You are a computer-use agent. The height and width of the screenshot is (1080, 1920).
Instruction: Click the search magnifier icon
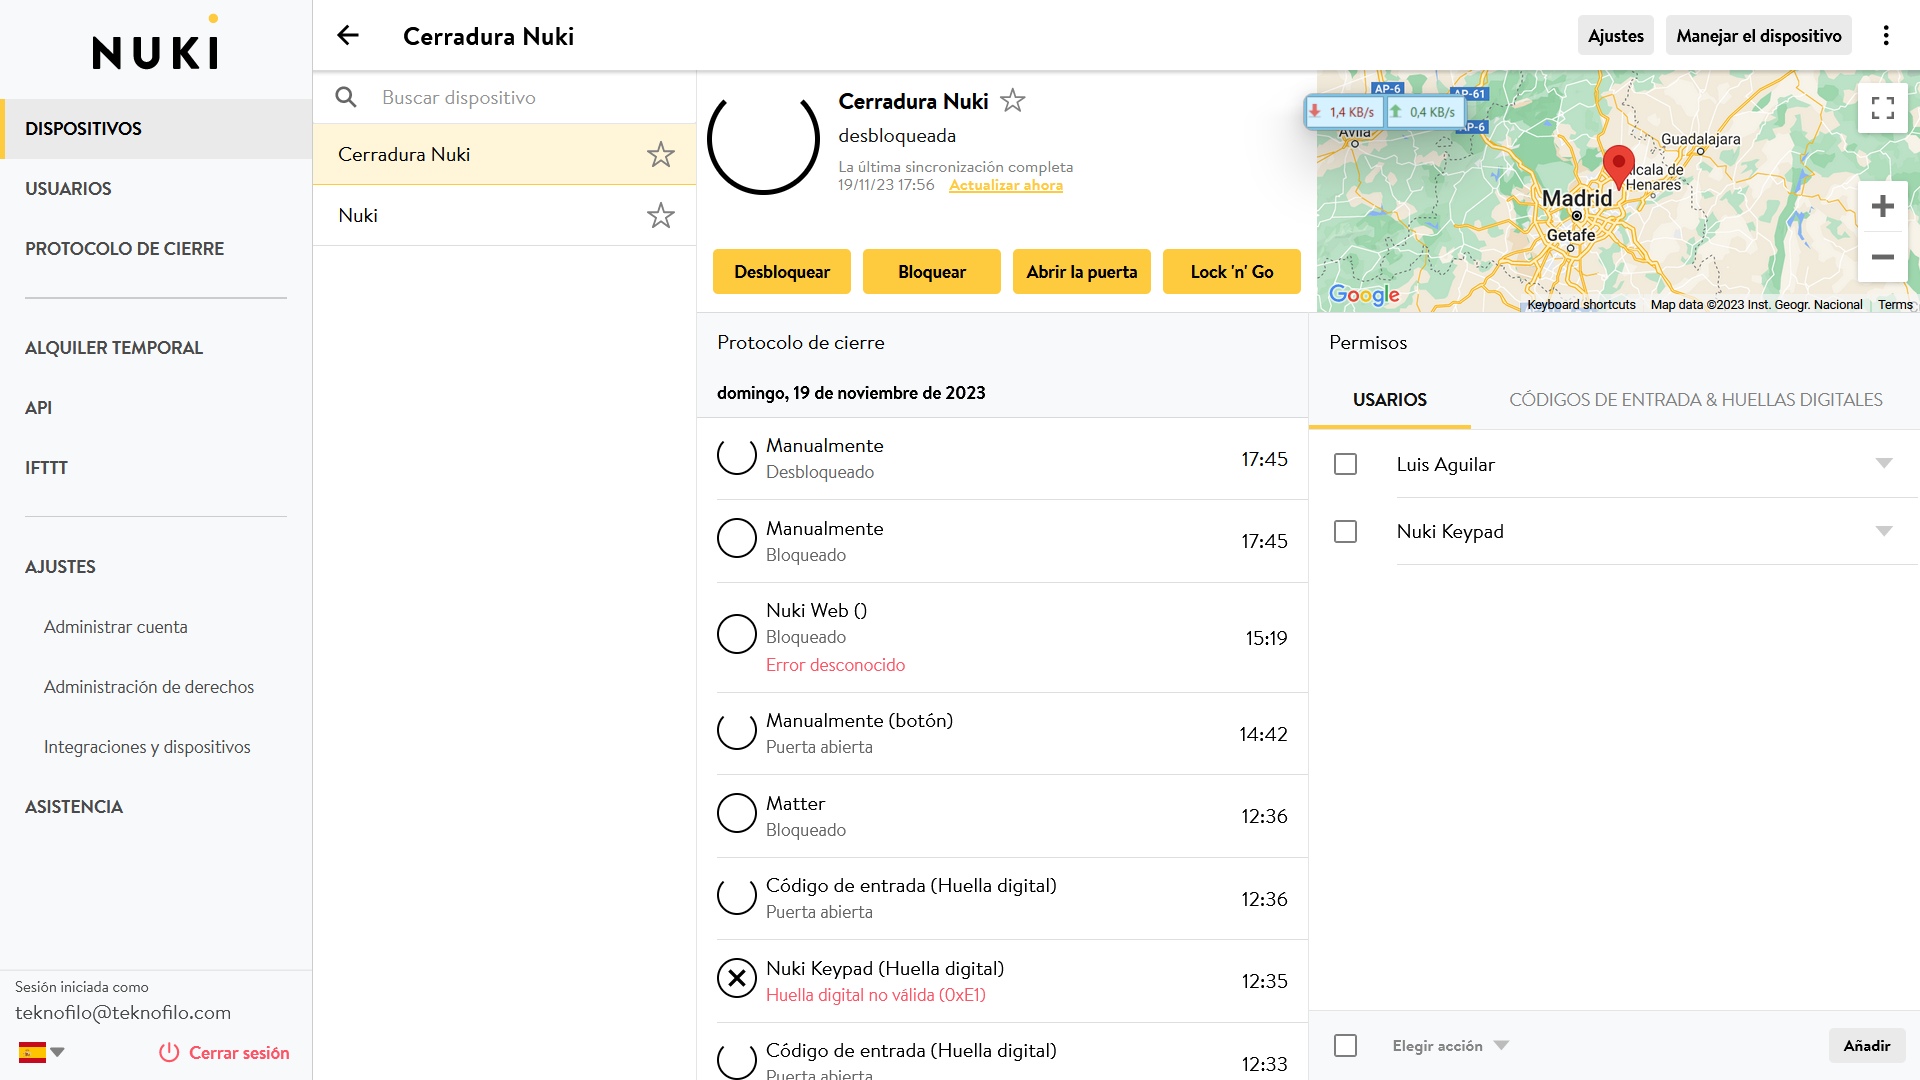coord(346,97)
